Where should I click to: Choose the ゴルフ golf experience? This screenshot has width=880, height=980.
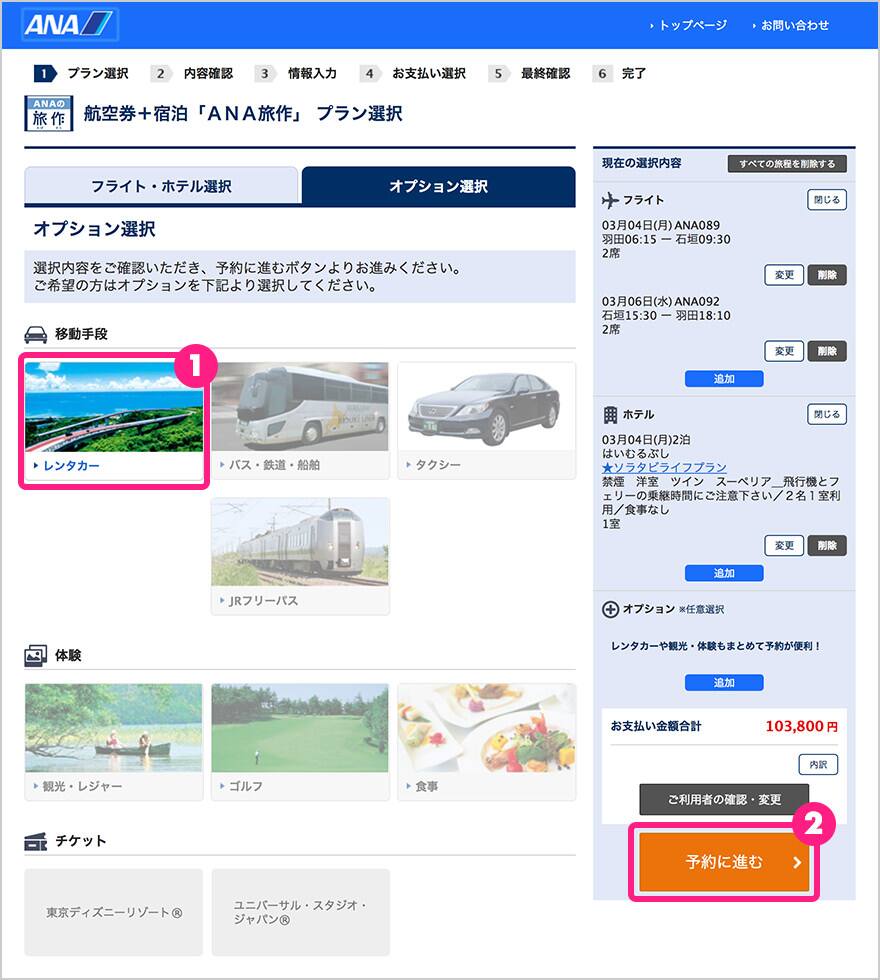pyautogui.click(x=299, y=741)
